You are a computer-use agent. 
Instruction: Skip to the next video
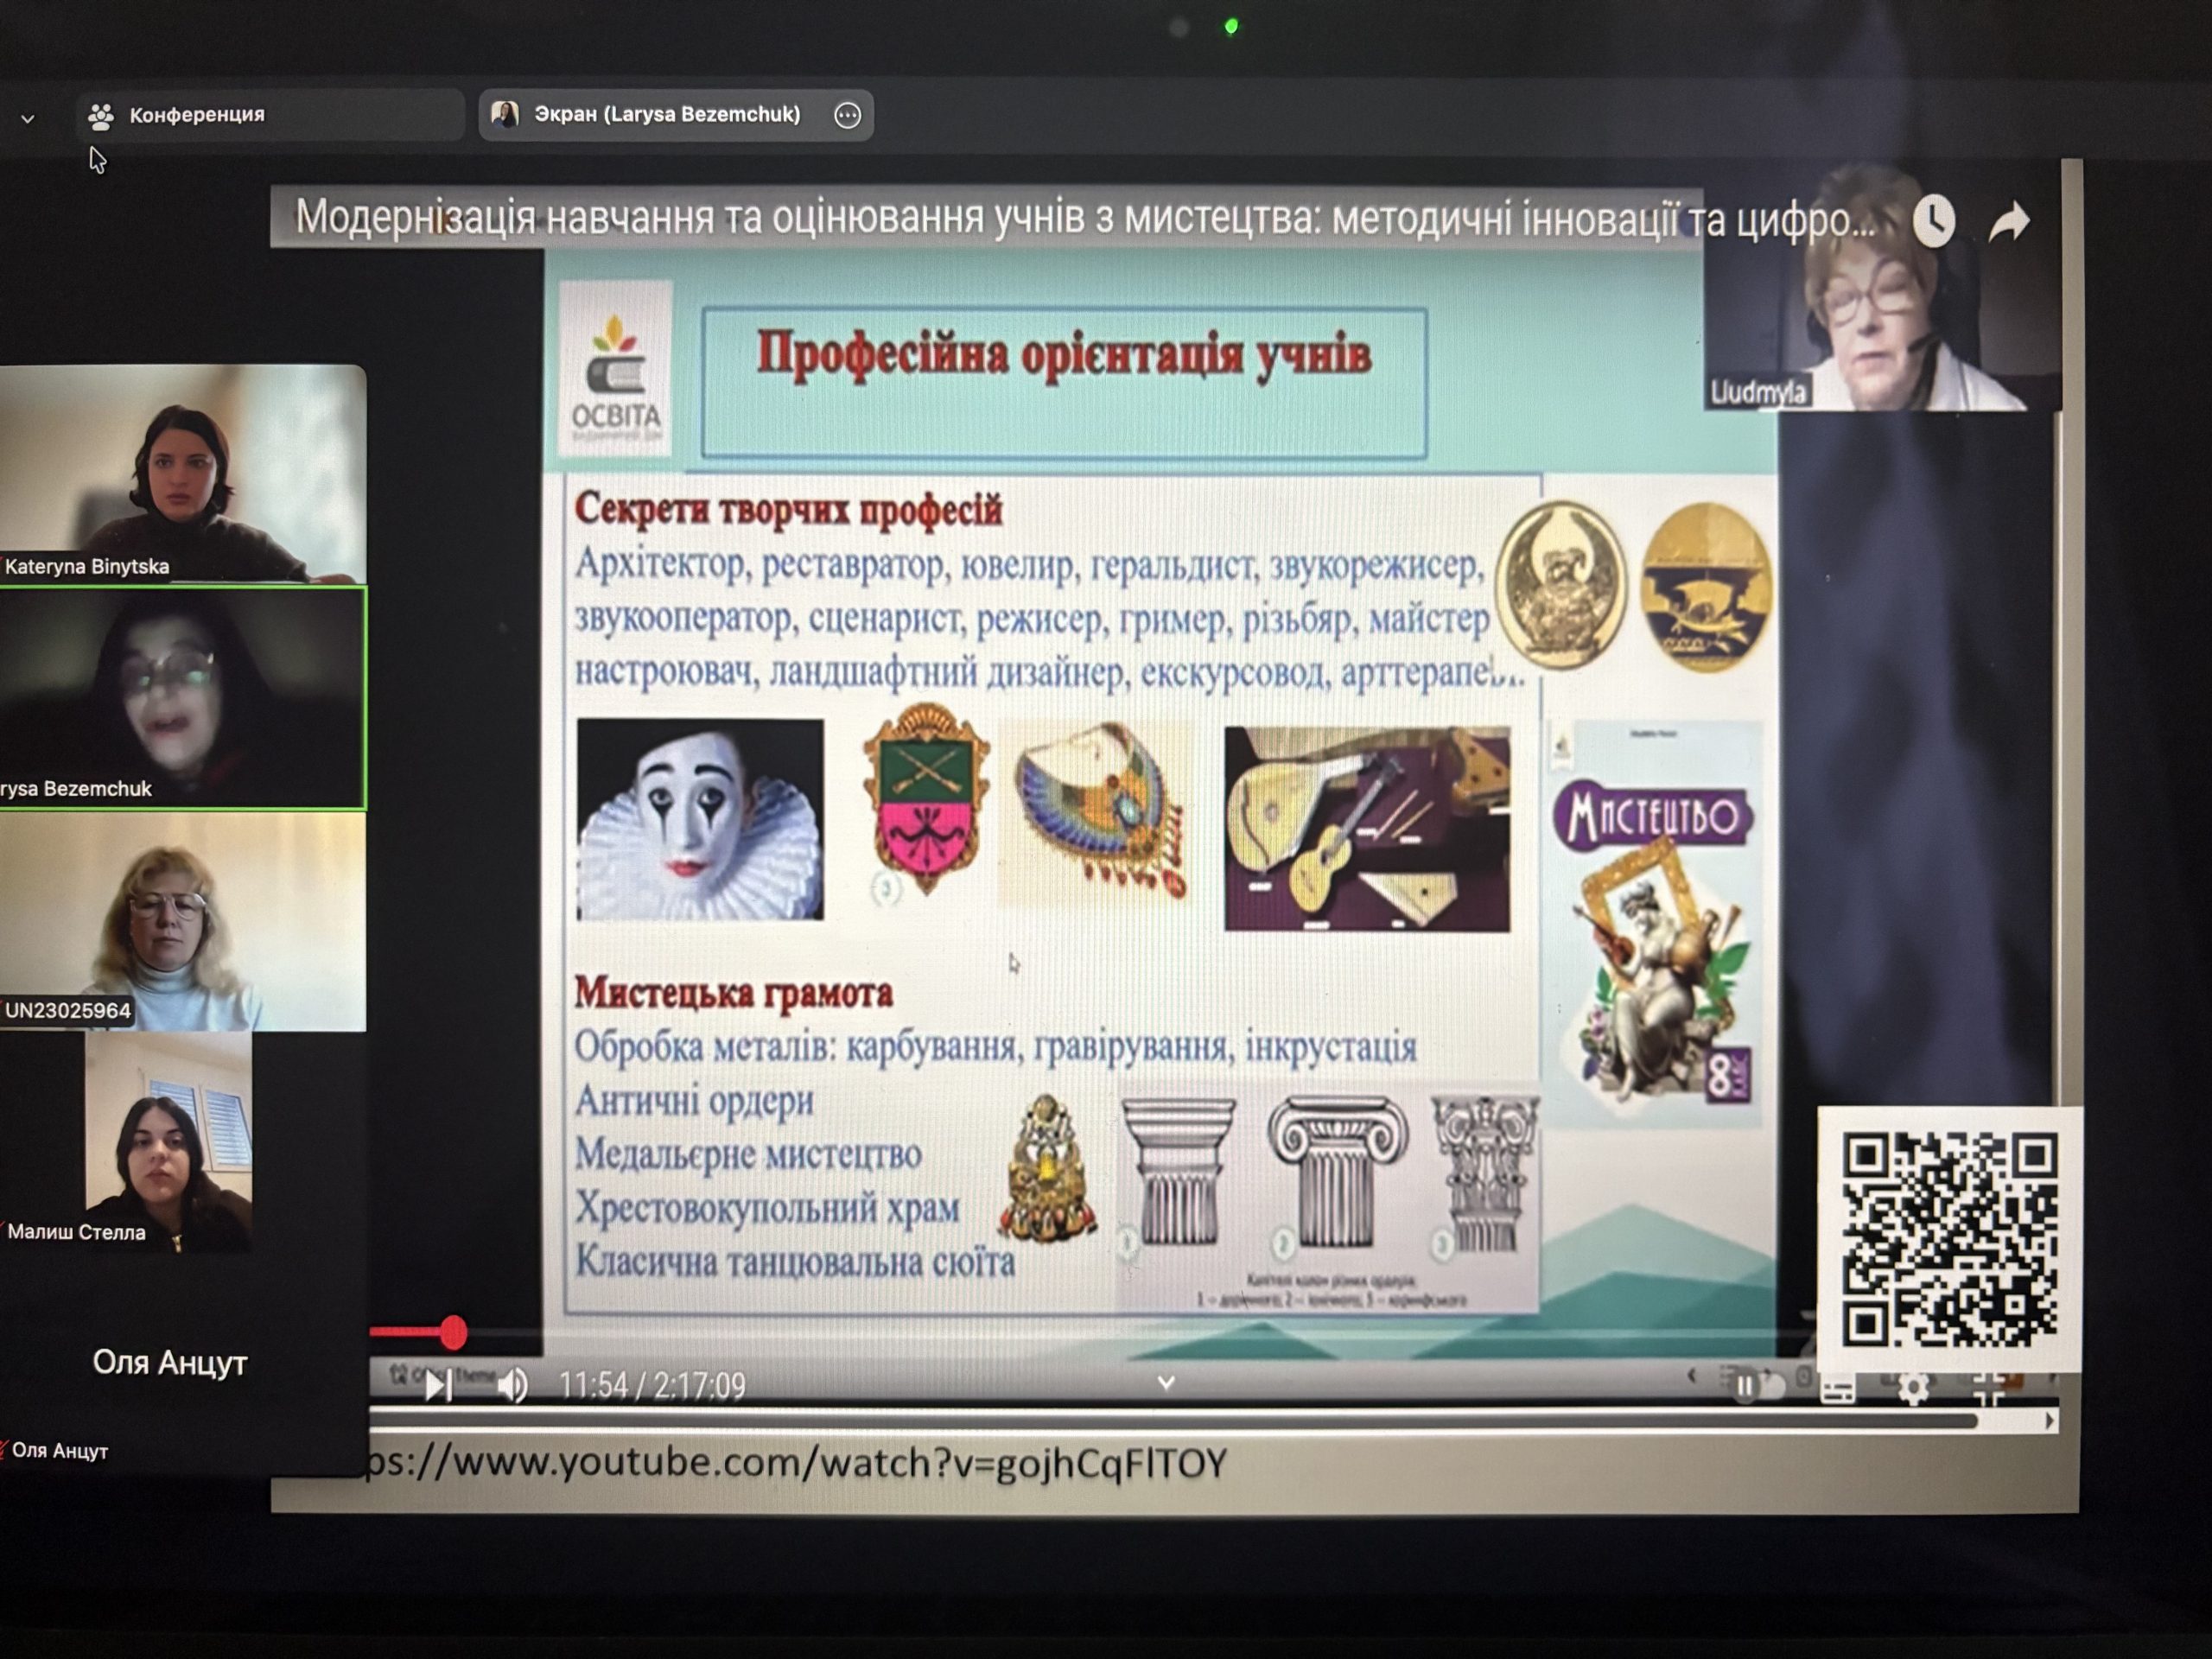point(438,1386)
